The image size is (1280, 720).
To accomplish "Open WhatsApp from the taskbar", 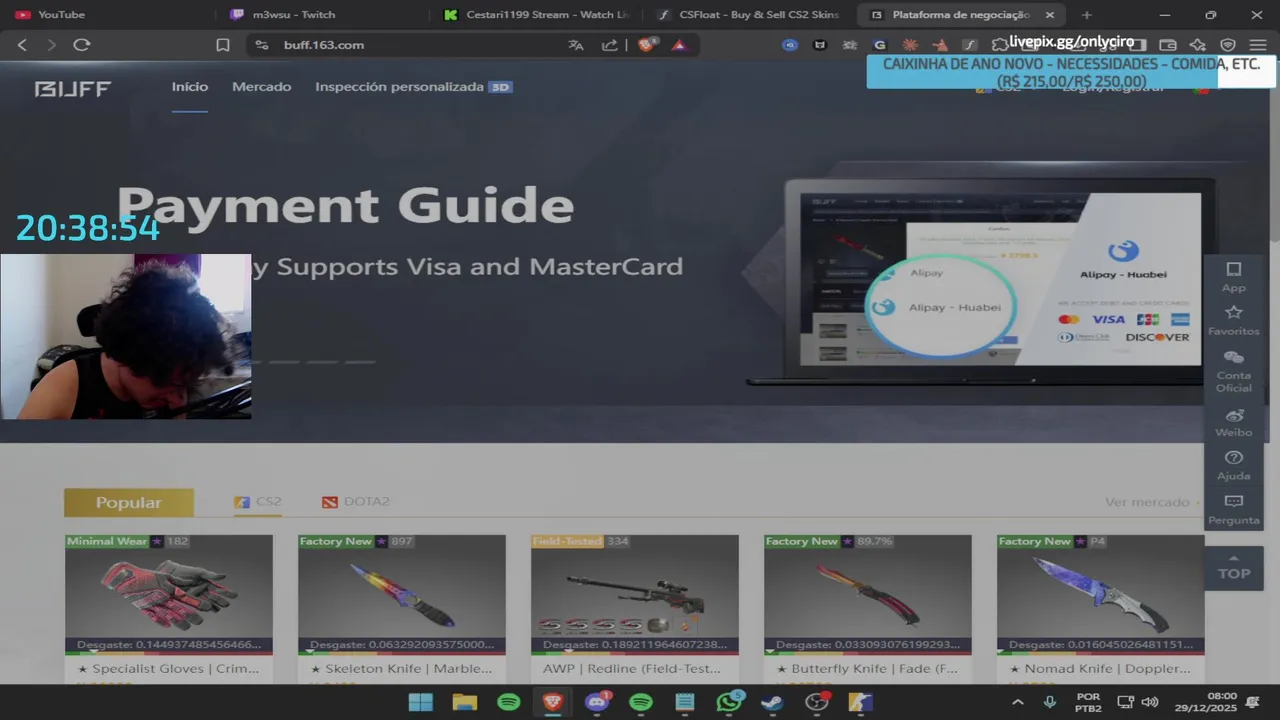I will (729, 702).
